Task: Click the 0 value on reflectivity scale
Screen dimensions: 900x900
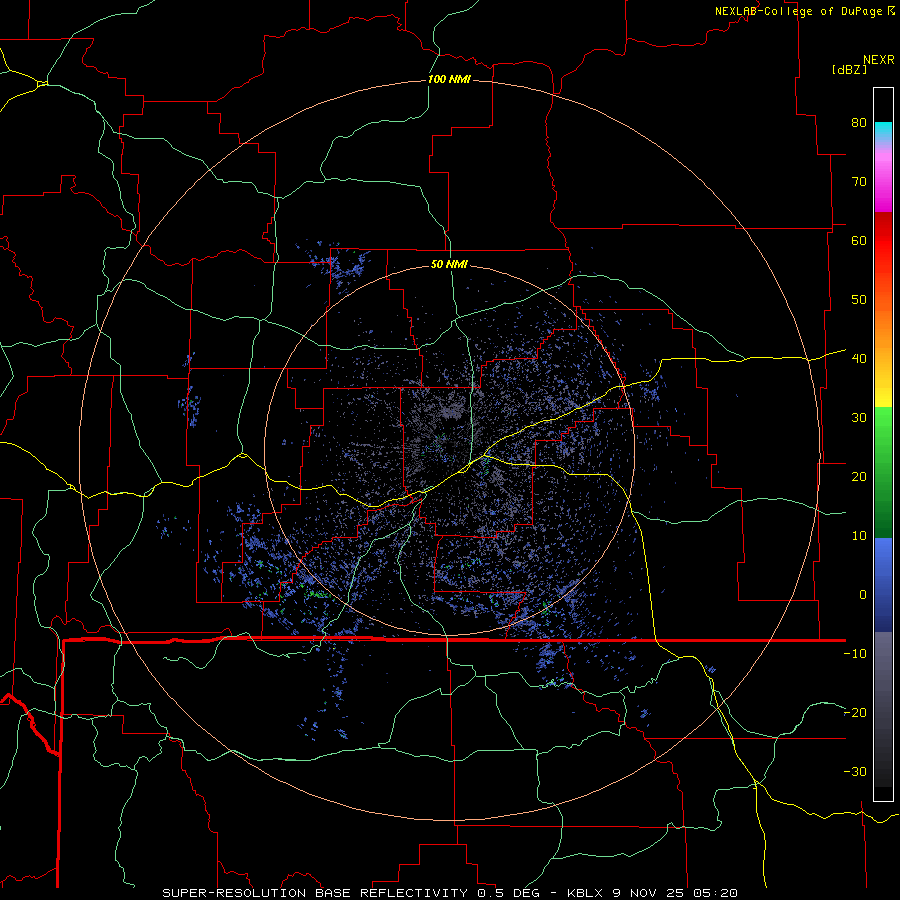Action: tap(863, 595)
